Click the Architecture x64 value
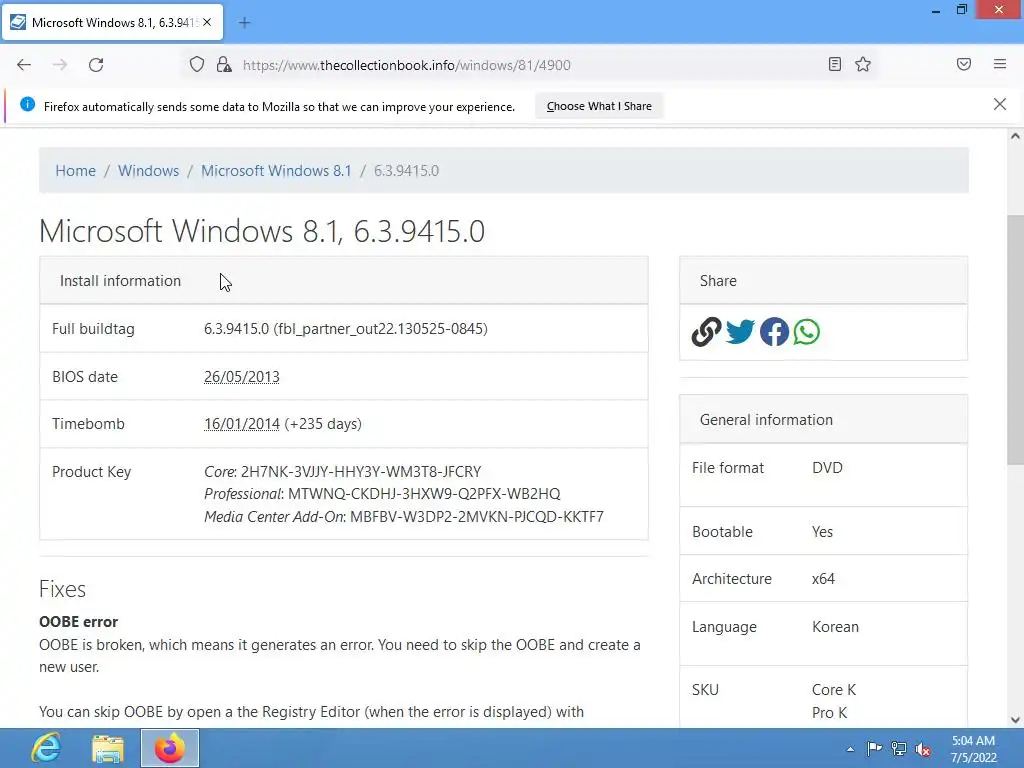 (823, 579)
